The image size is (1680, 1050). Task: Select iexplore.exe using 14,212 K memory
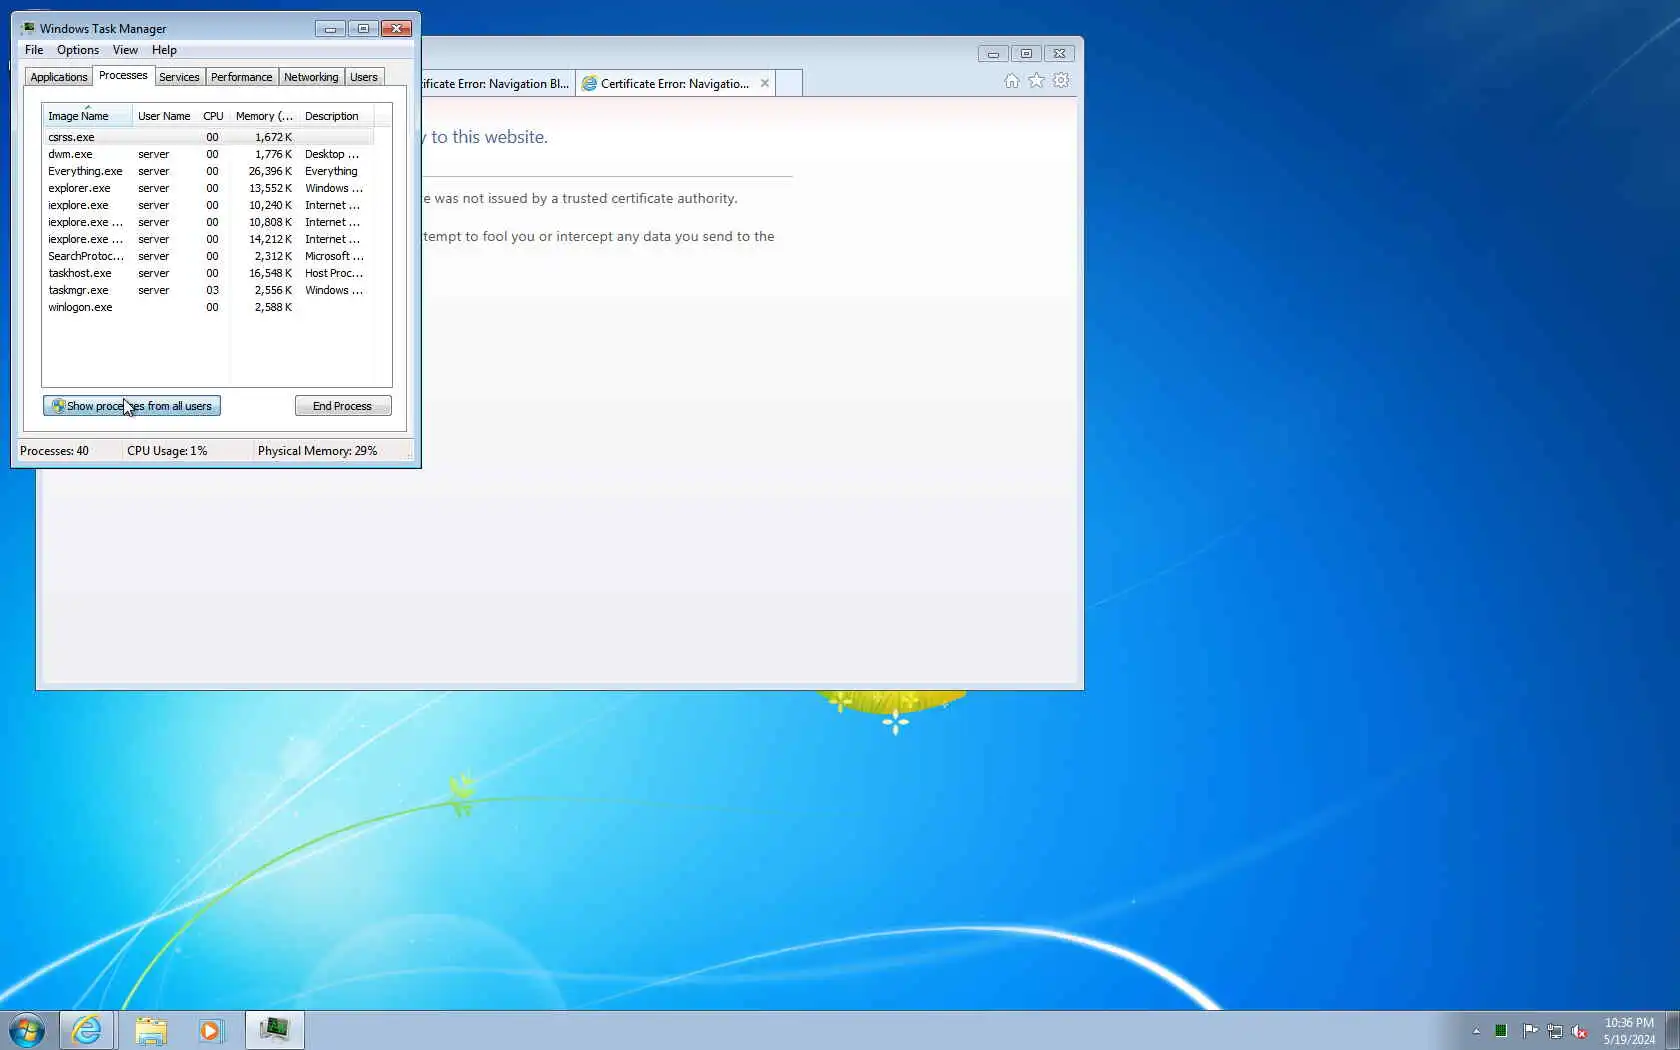coord(208,239)
